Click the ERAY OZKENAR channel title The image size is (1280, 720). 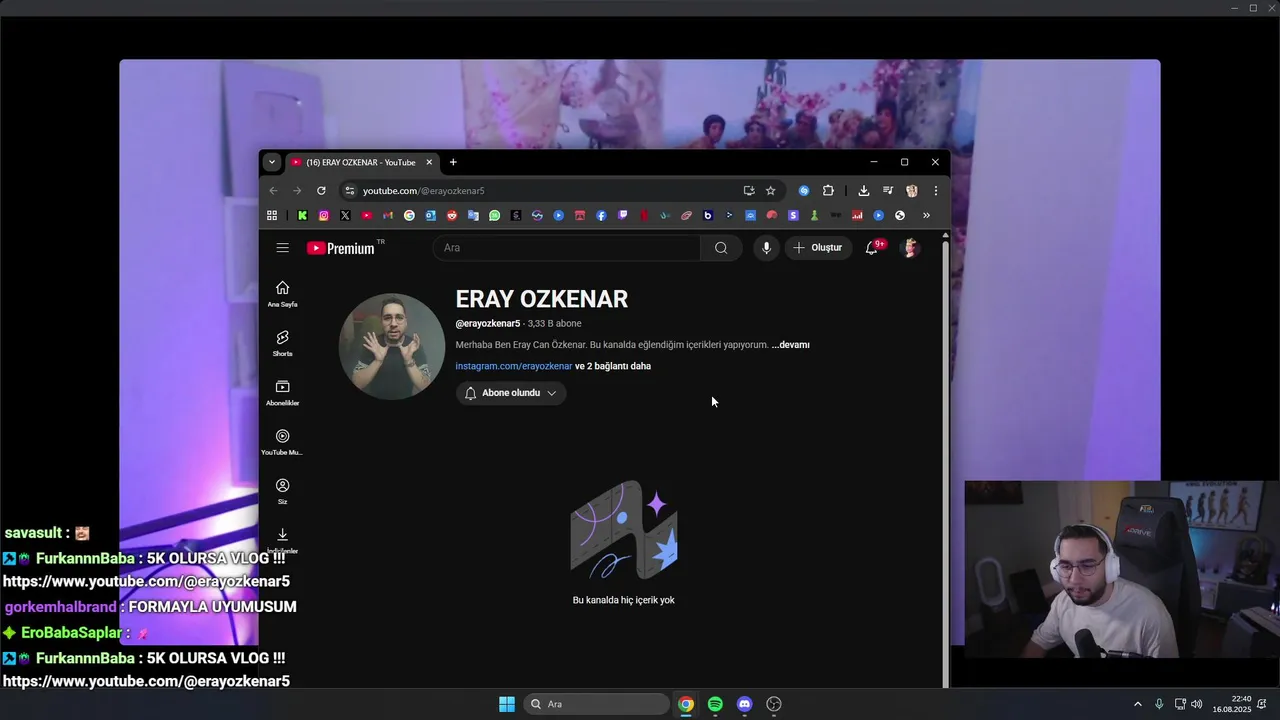click(x=542, y=299)
